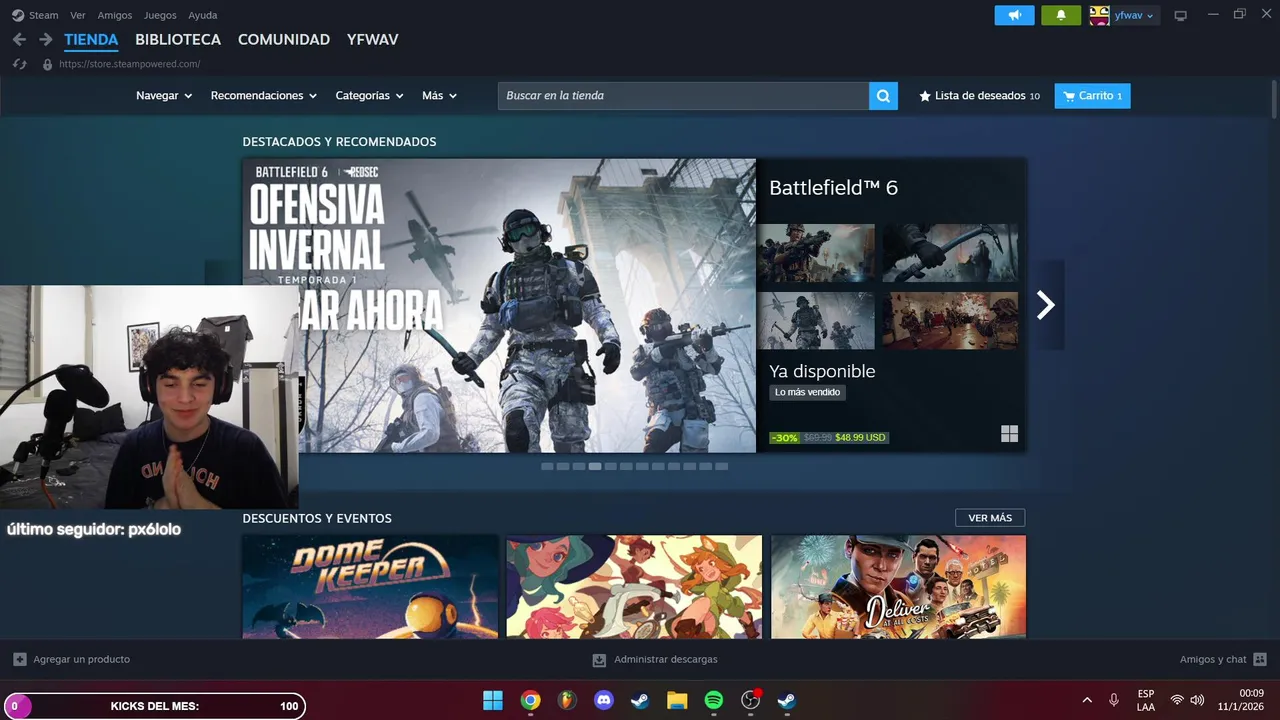1280x720 pixels.
Task: Switch to the COMUNIDAD tab
Action: click(x=284, y=40)
